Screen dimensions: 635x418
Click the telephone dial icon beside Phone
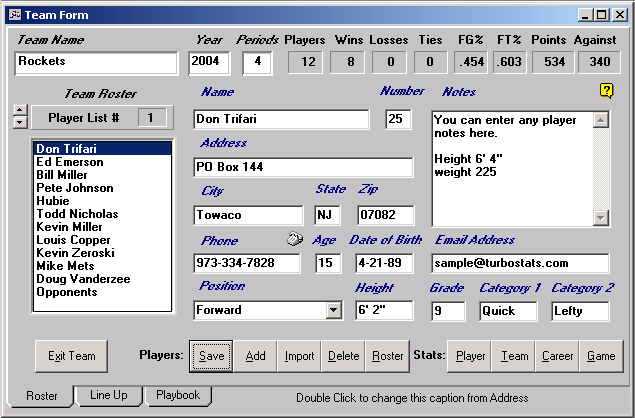[x=295, y=239]
